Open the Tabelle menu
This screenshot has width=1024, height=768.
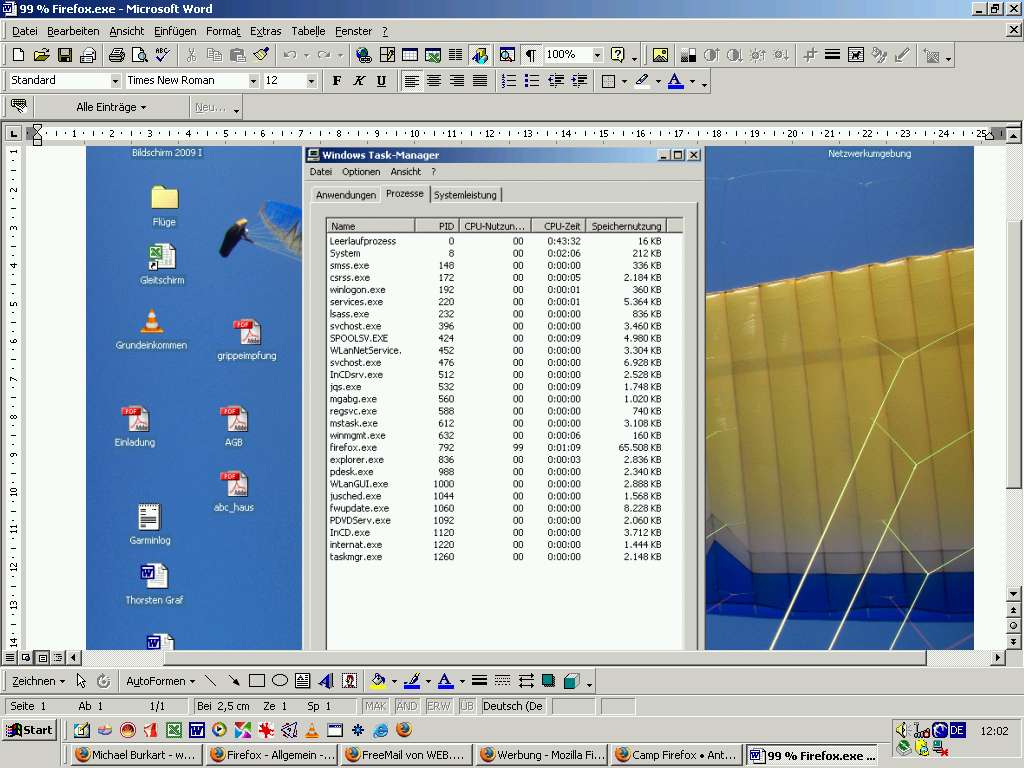coord(308,31)
